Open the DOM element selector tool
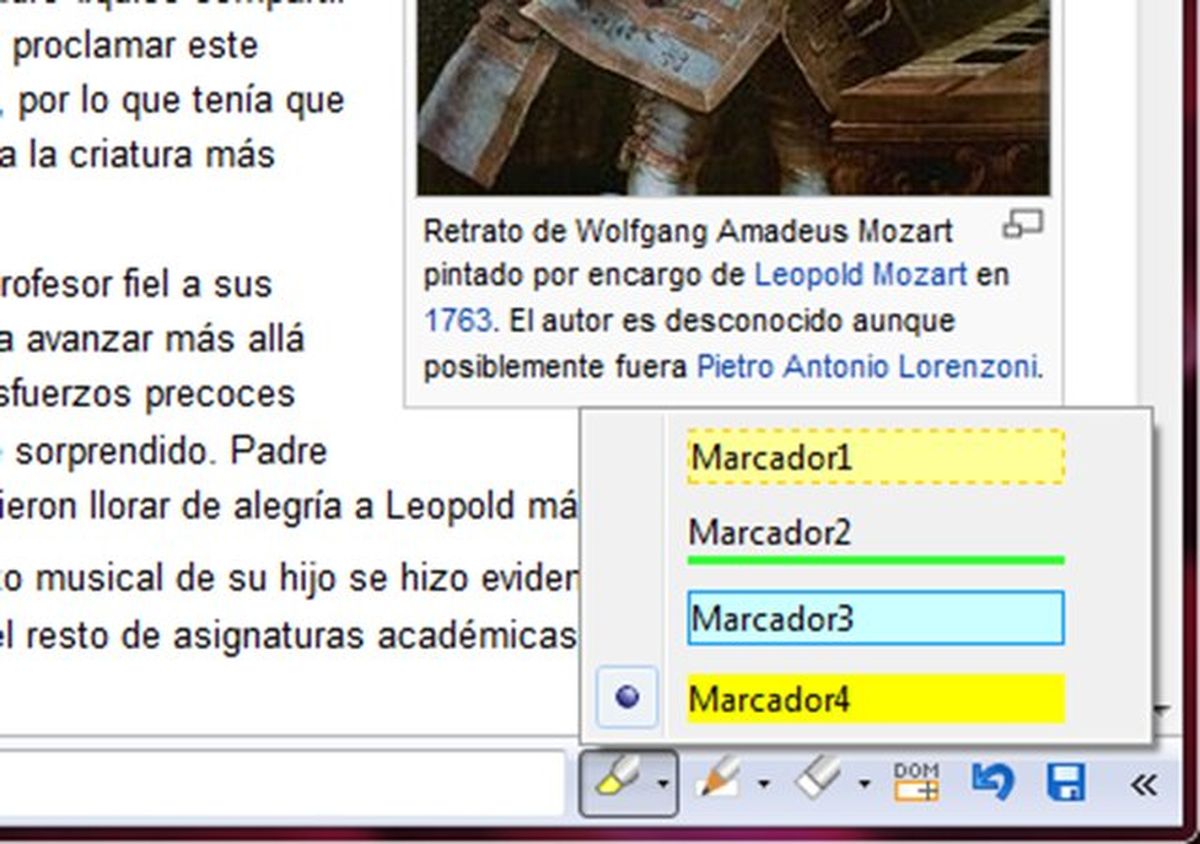This screenshot has height=844, width=1200. click(x=915, y=785)
